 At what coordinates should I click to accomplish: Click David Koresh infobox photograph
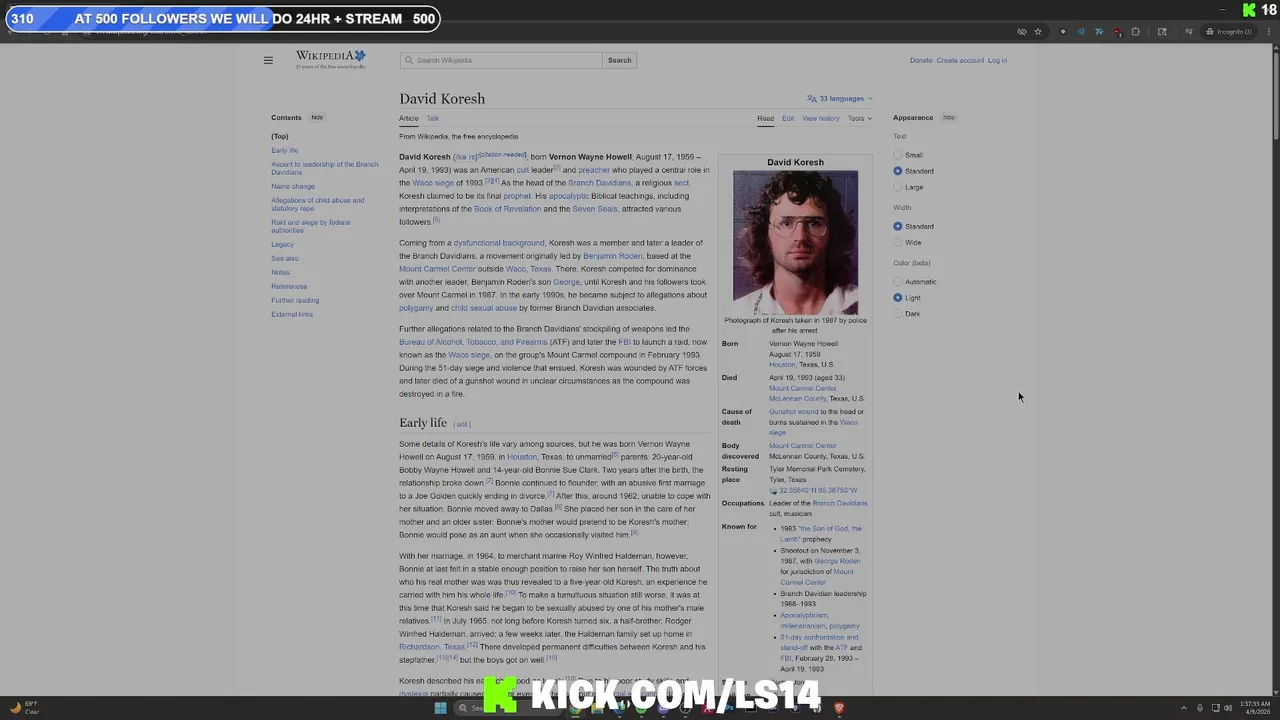tap(795, 242)
